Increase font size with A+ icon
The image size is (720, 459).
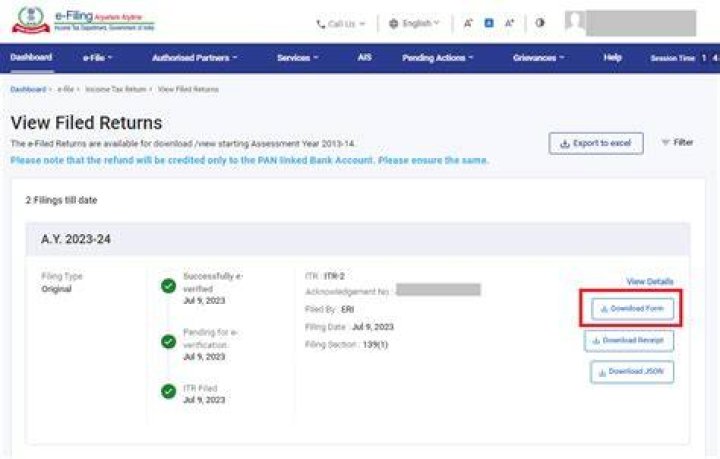tap(509, 23)
